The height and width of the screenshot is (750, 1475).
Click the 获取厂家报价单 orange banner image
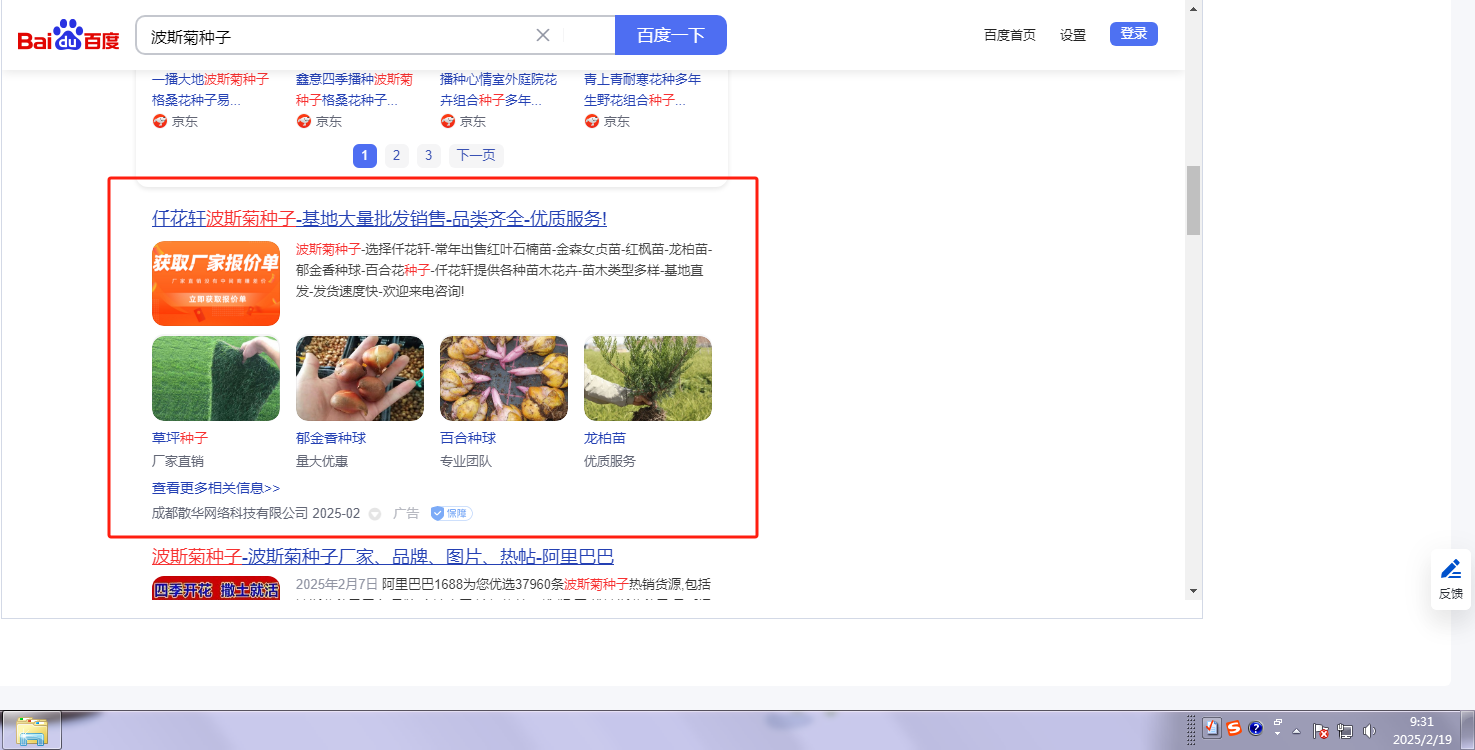[216, 283]
